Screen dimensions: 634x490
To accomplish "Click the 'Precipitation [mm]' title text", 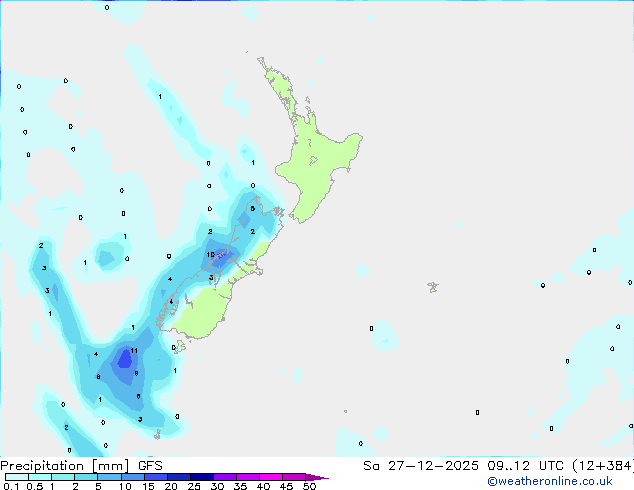I will point(65,466).
